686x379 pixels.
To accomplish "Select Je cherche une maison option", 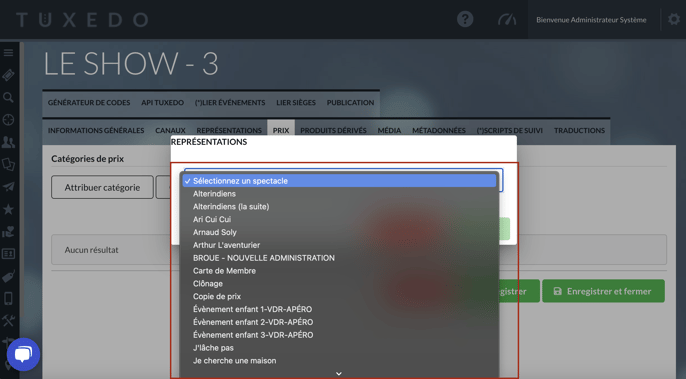I will point(340,361).
